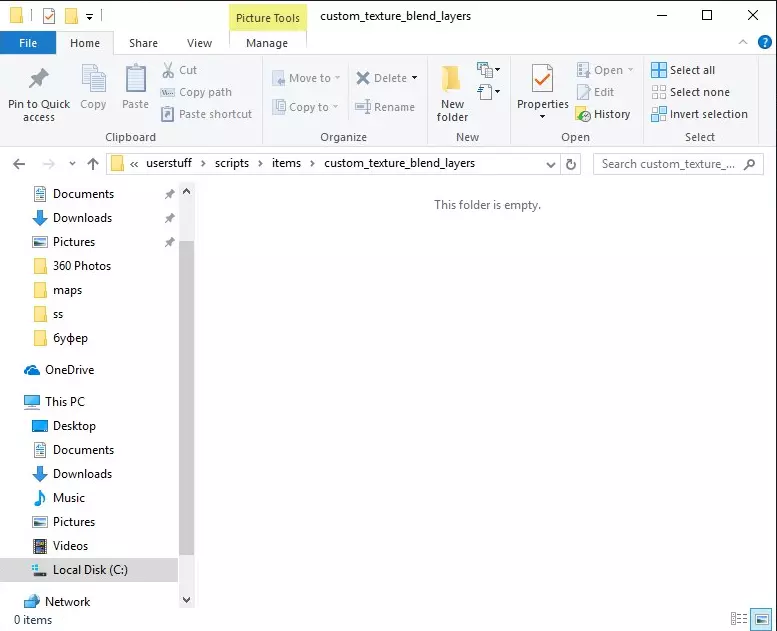This screenshot has width=777, height=631.
Task: Open the Recent locations dropdown
Action: 72,164
